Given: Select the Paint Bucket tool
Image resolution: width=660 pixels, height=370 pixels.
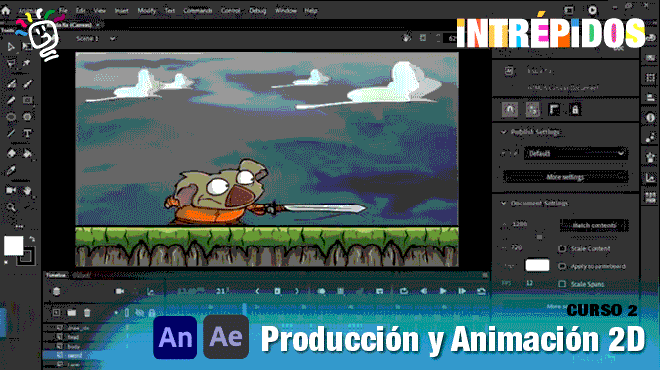Looking at the screenshot, I should pyautogui.click(x=27, y=153).
